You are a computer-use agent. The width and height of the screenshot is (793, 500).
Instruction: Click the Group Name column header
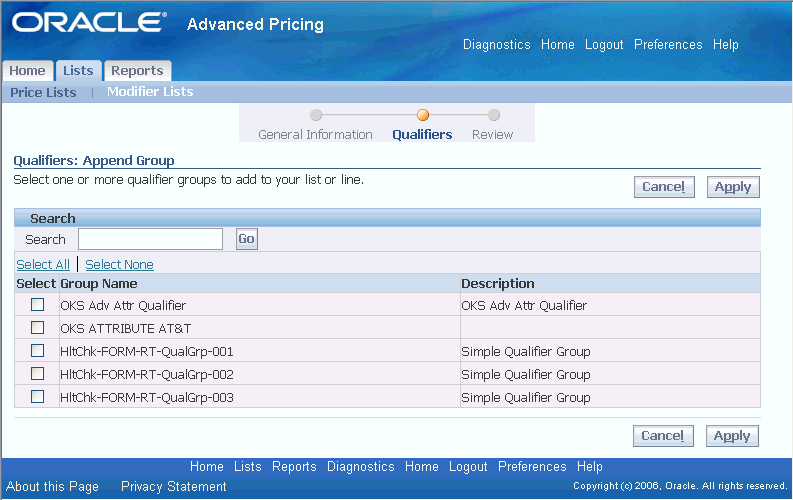(x=99, y=284)
